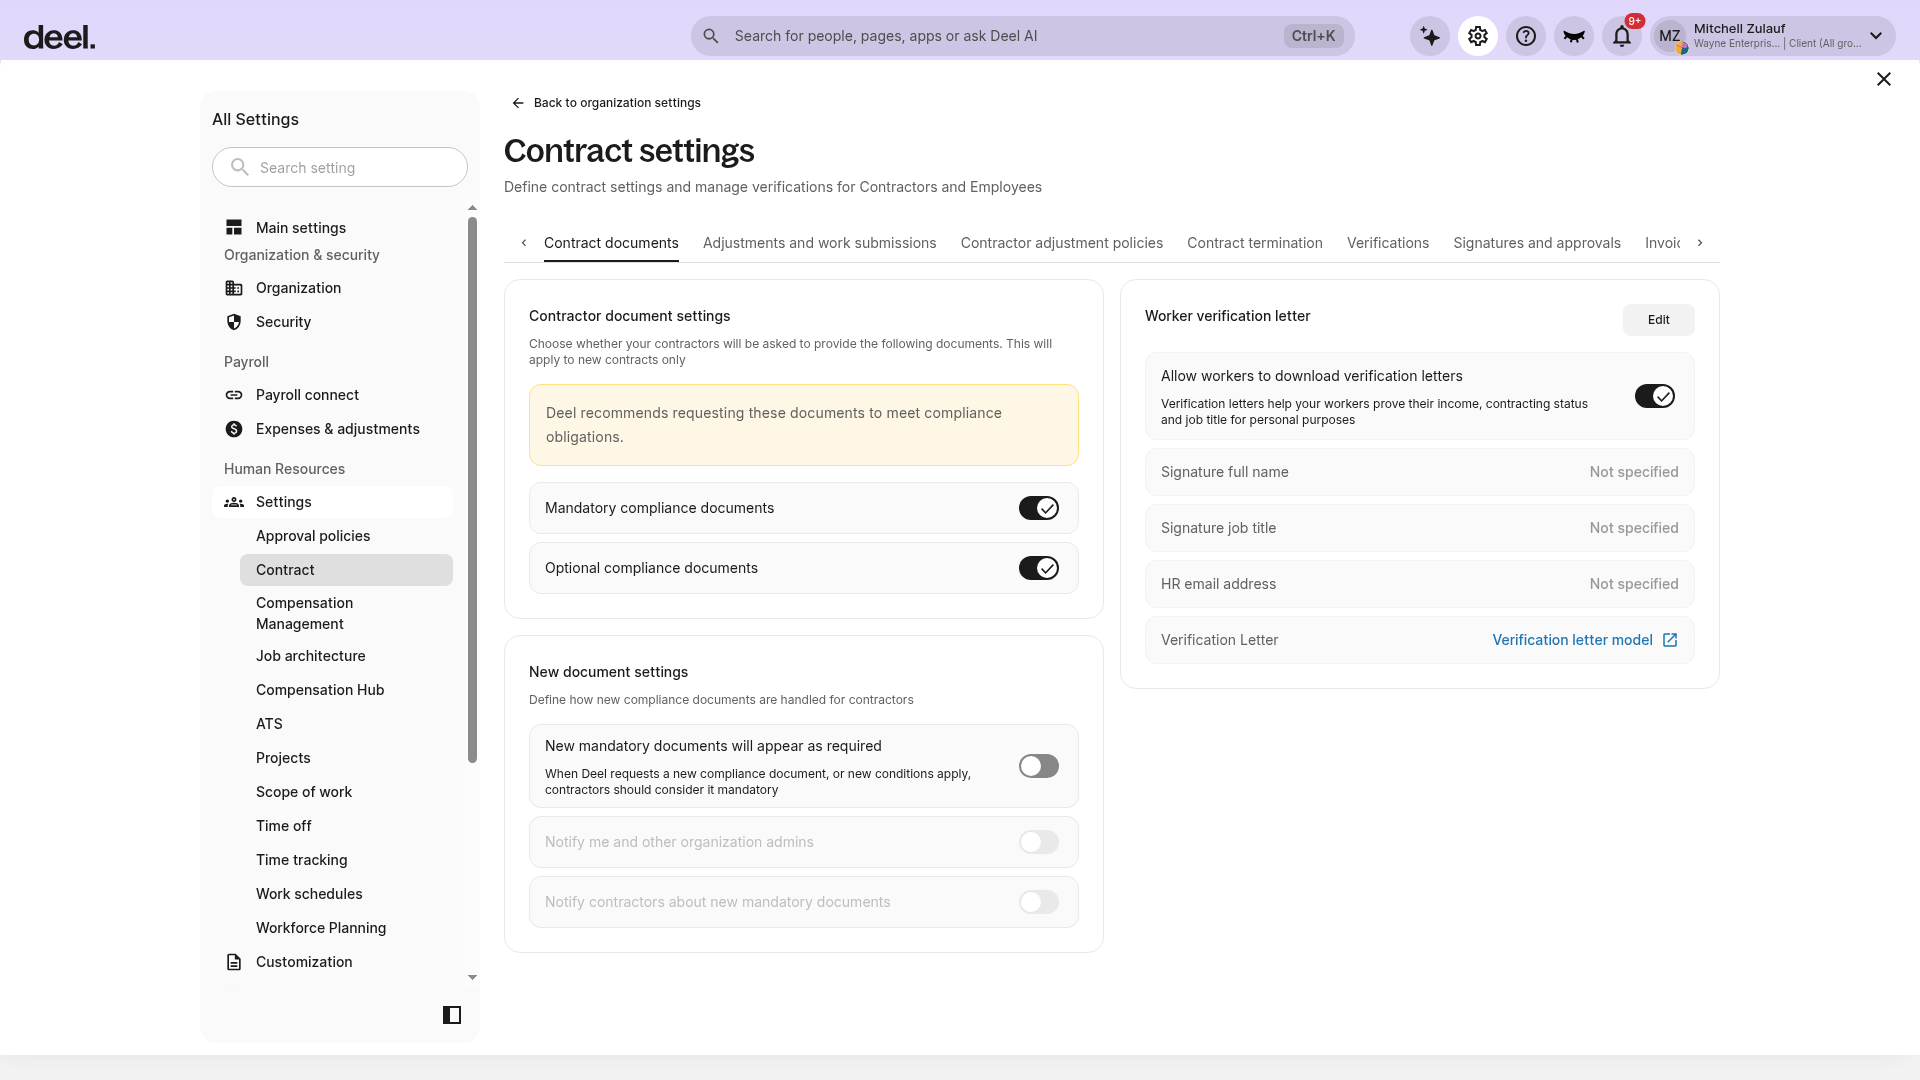
Task: Select Contract item in sidebar
Action: tap(346, 570)
